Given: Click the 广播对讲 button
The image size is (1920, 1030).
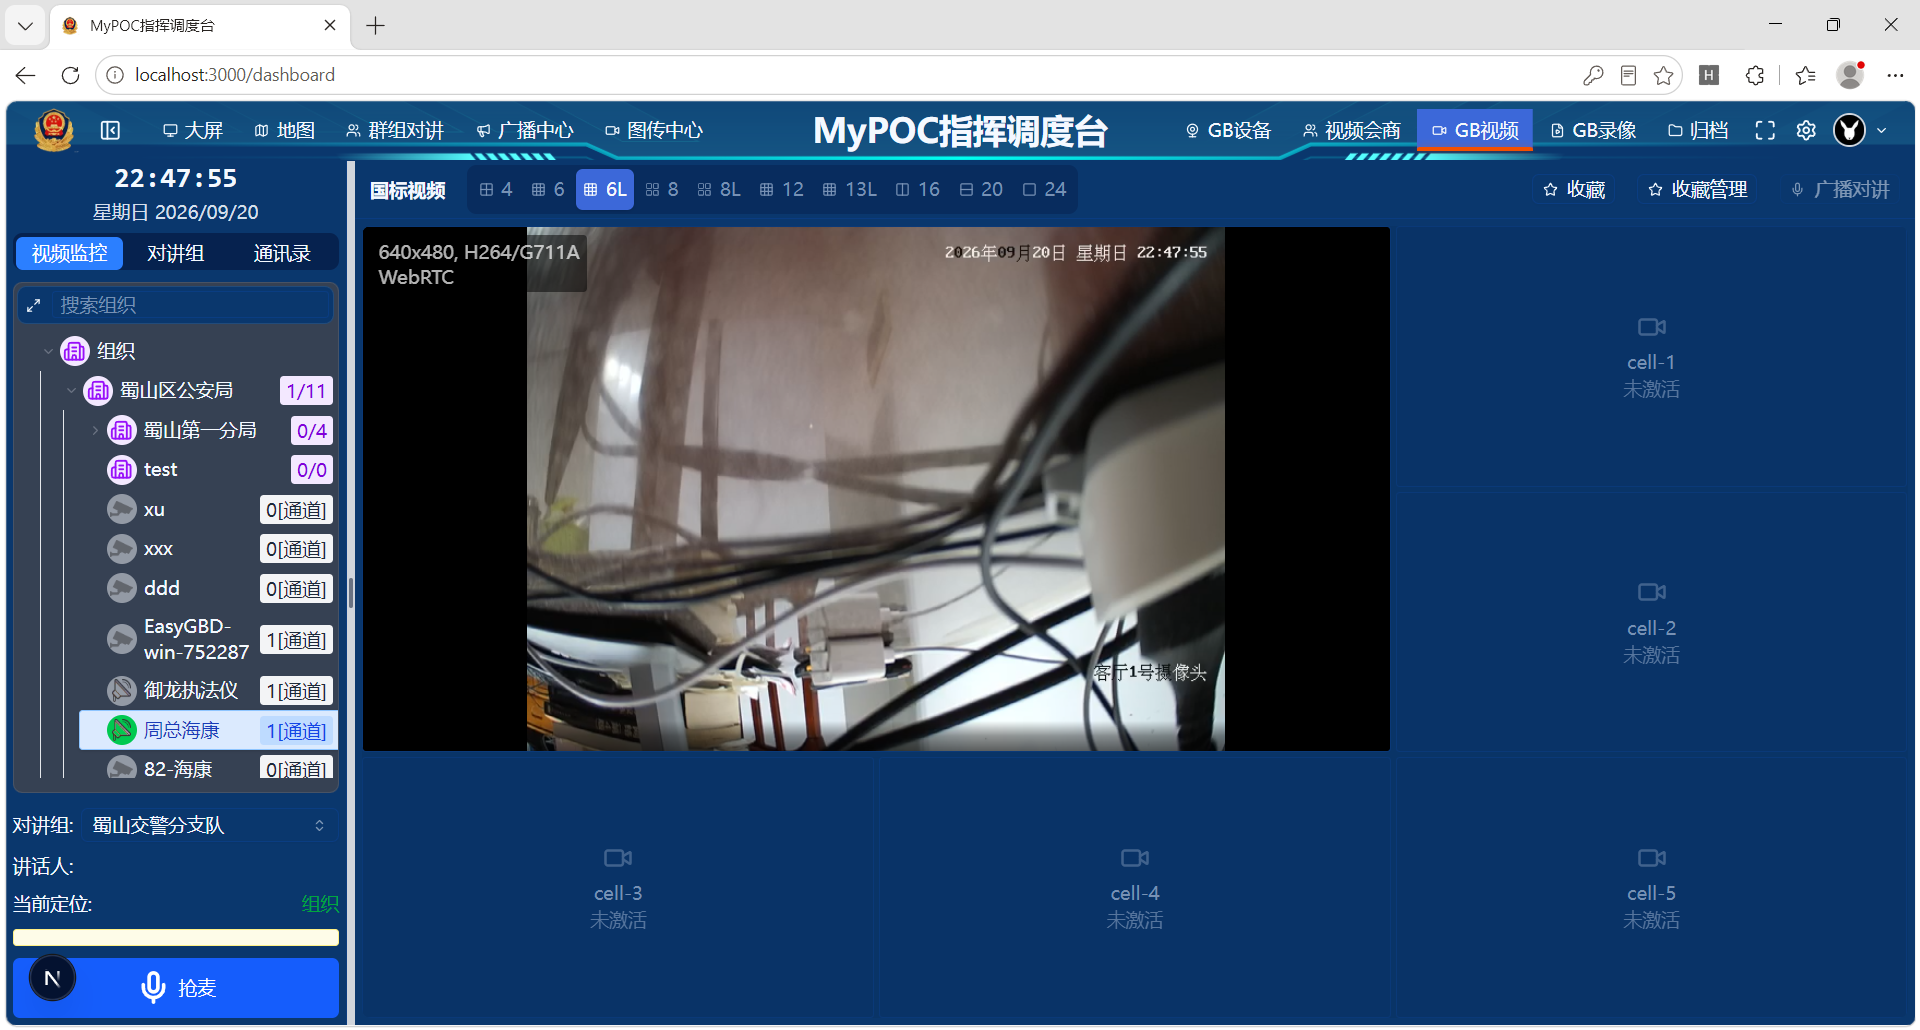Looking at the screenshot, I should [x=1841, y=189].
